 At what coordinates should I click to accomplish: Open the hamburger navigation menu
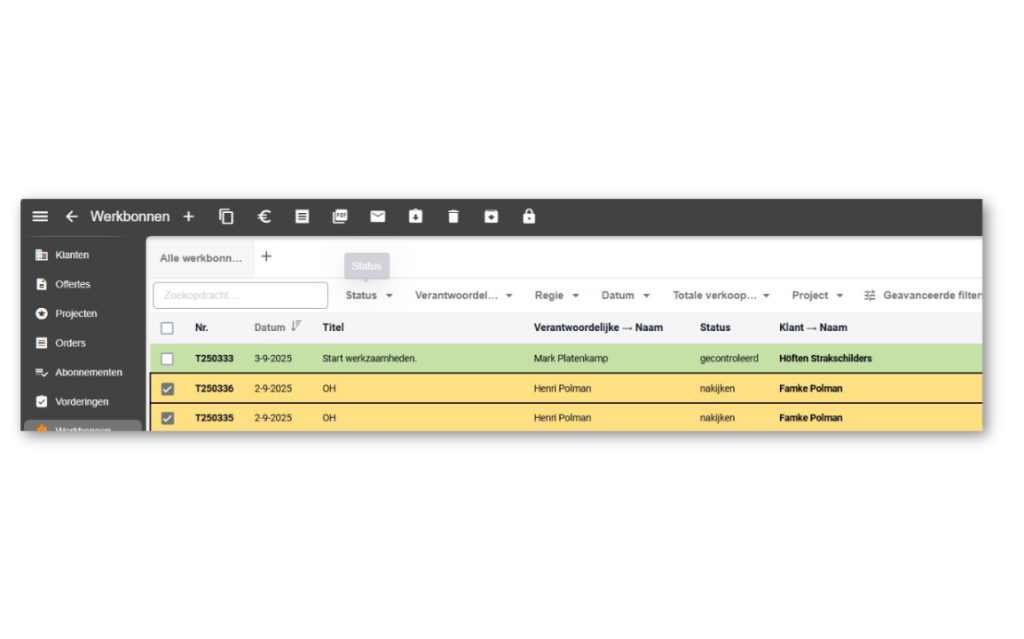point(40,217)
